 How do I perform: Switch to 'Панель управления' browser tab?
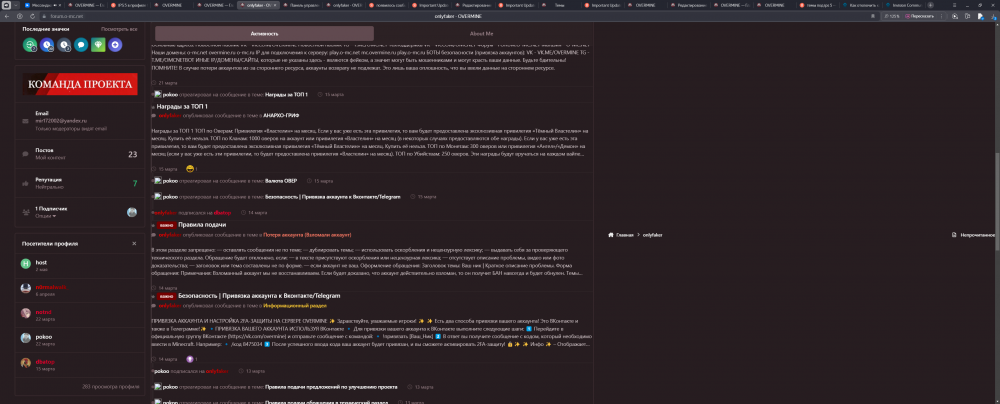[300, 4]
